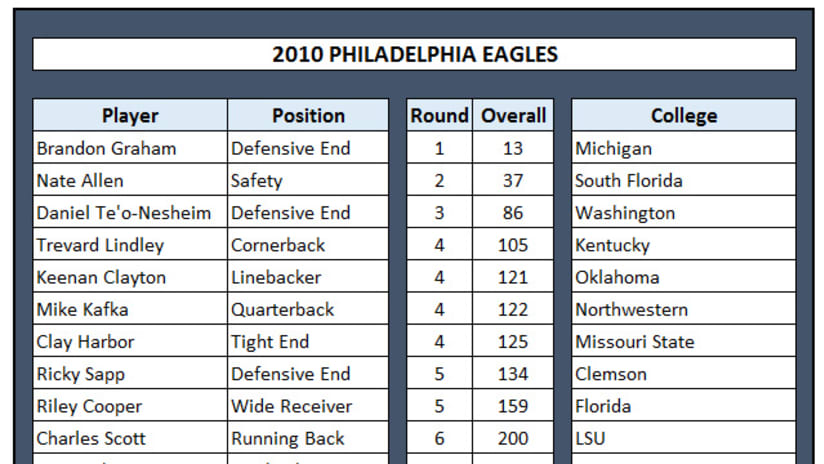
Task: Select the Round column header
Action: click(439, 115)
